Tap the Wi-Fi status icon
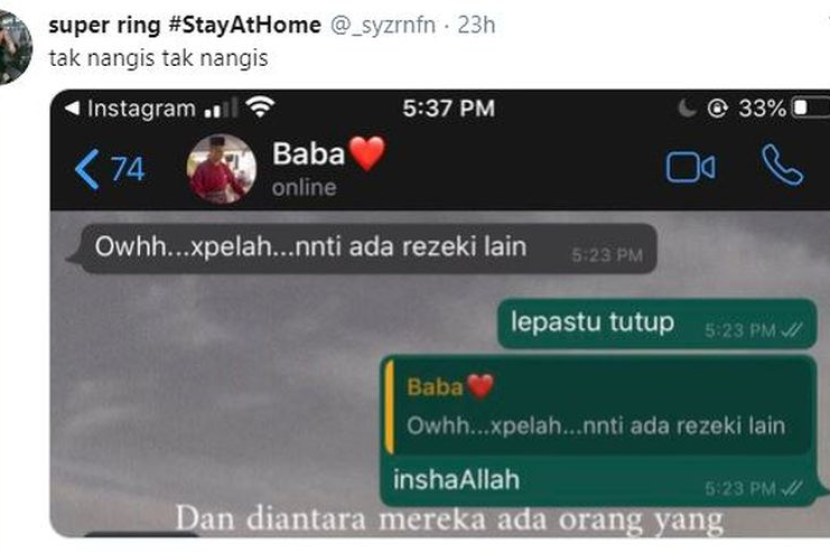 click(260, 107)
